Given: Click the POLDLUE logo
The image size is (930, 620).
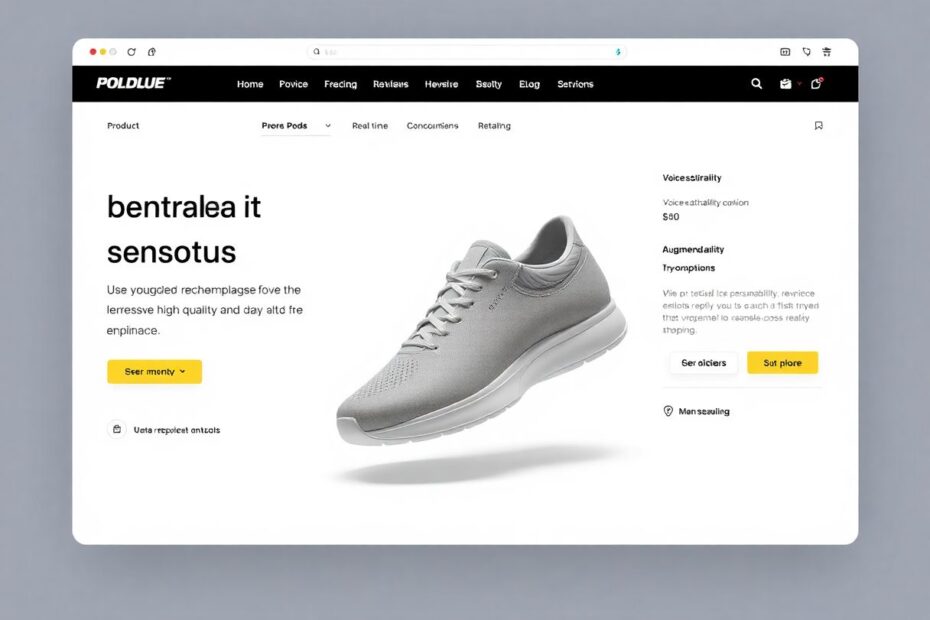Looking at the screenshot, I should (x=133, y=83).
